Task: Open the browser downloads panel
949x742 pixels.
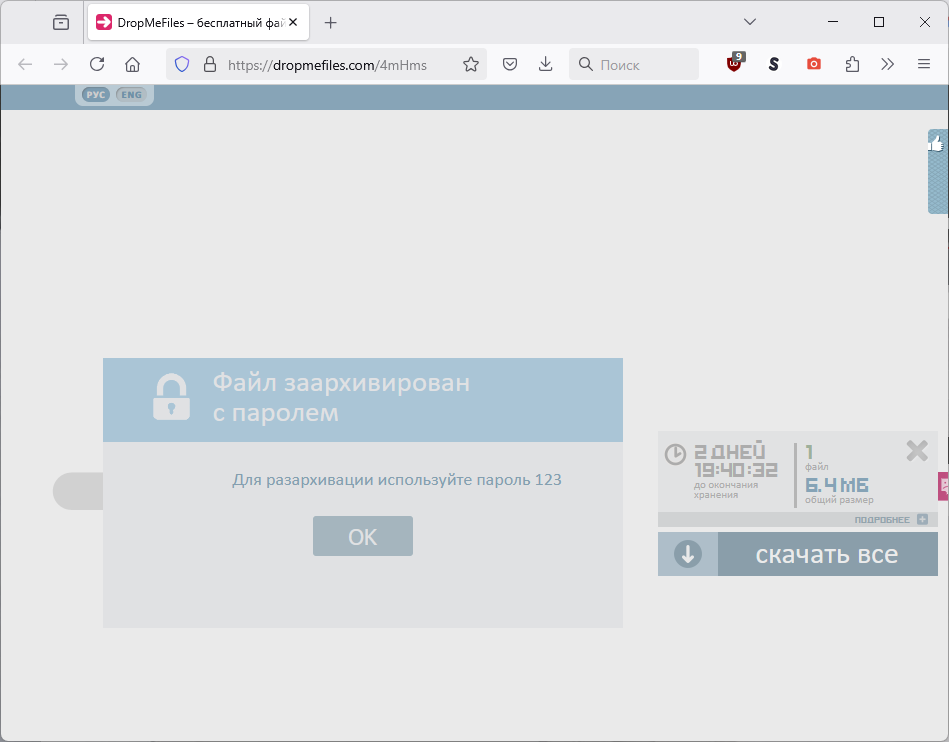Action: 545,64
